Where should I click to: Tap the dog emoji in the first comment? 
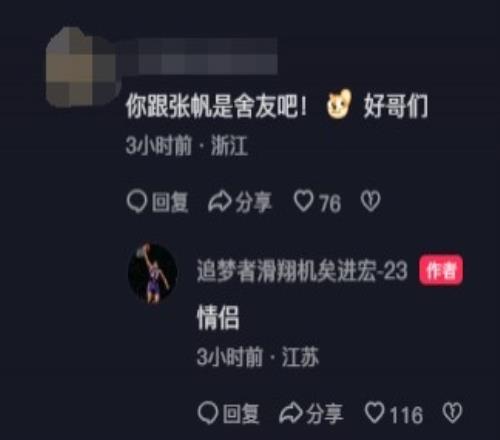pos(339,104)
